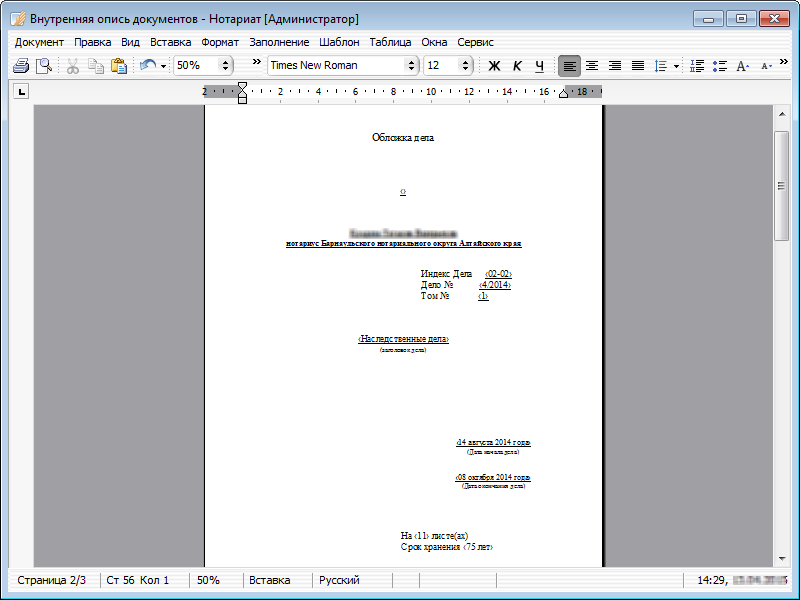
Task: Toggle Bold (Ж) formatting
Action: click(493, 66)
